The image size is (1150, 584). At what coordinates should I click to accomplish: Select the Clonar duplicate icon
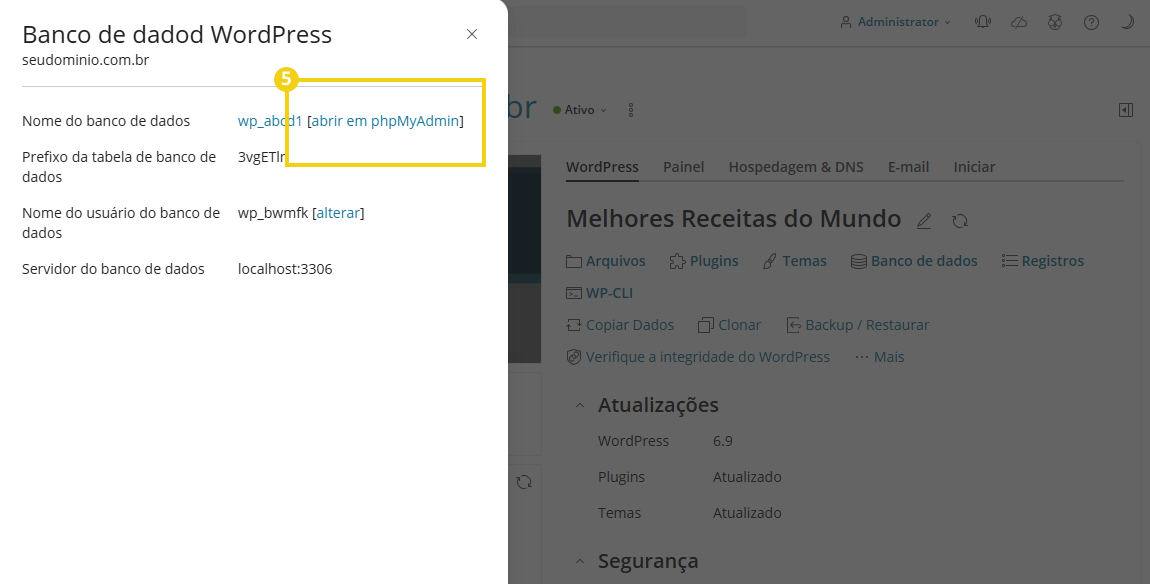pyautogui.click(x=706, y=324)
